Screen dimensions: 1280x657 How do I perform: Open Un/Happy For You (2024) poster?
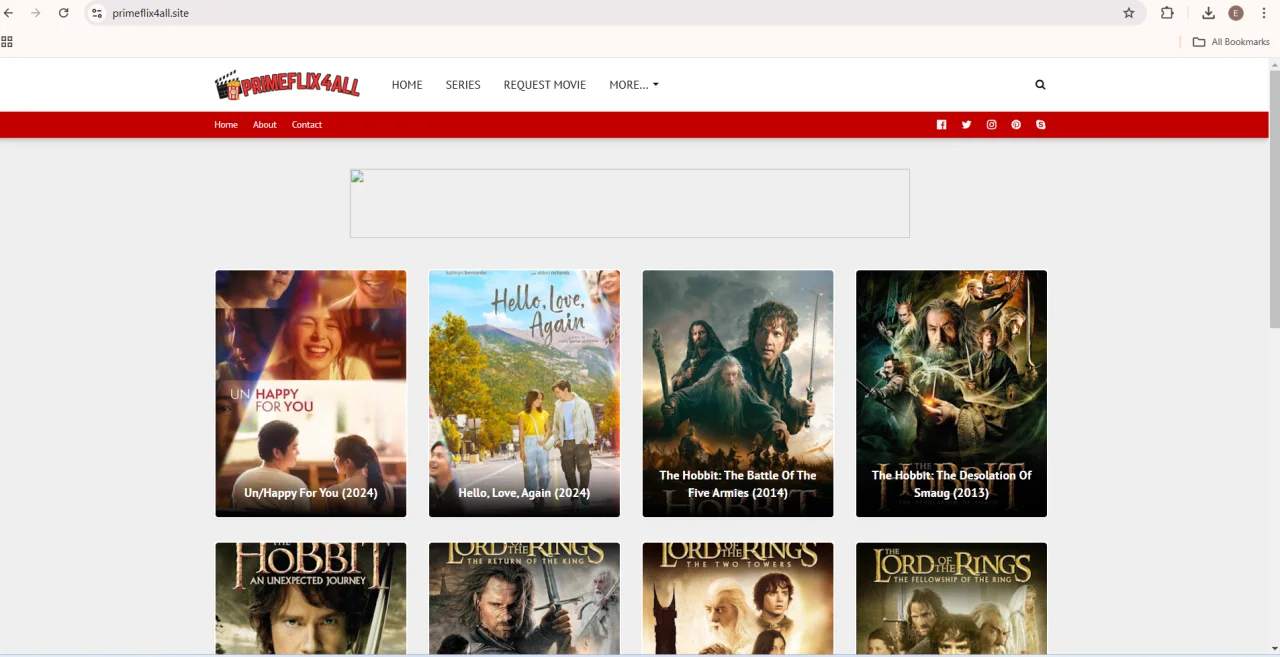[311, 393]
